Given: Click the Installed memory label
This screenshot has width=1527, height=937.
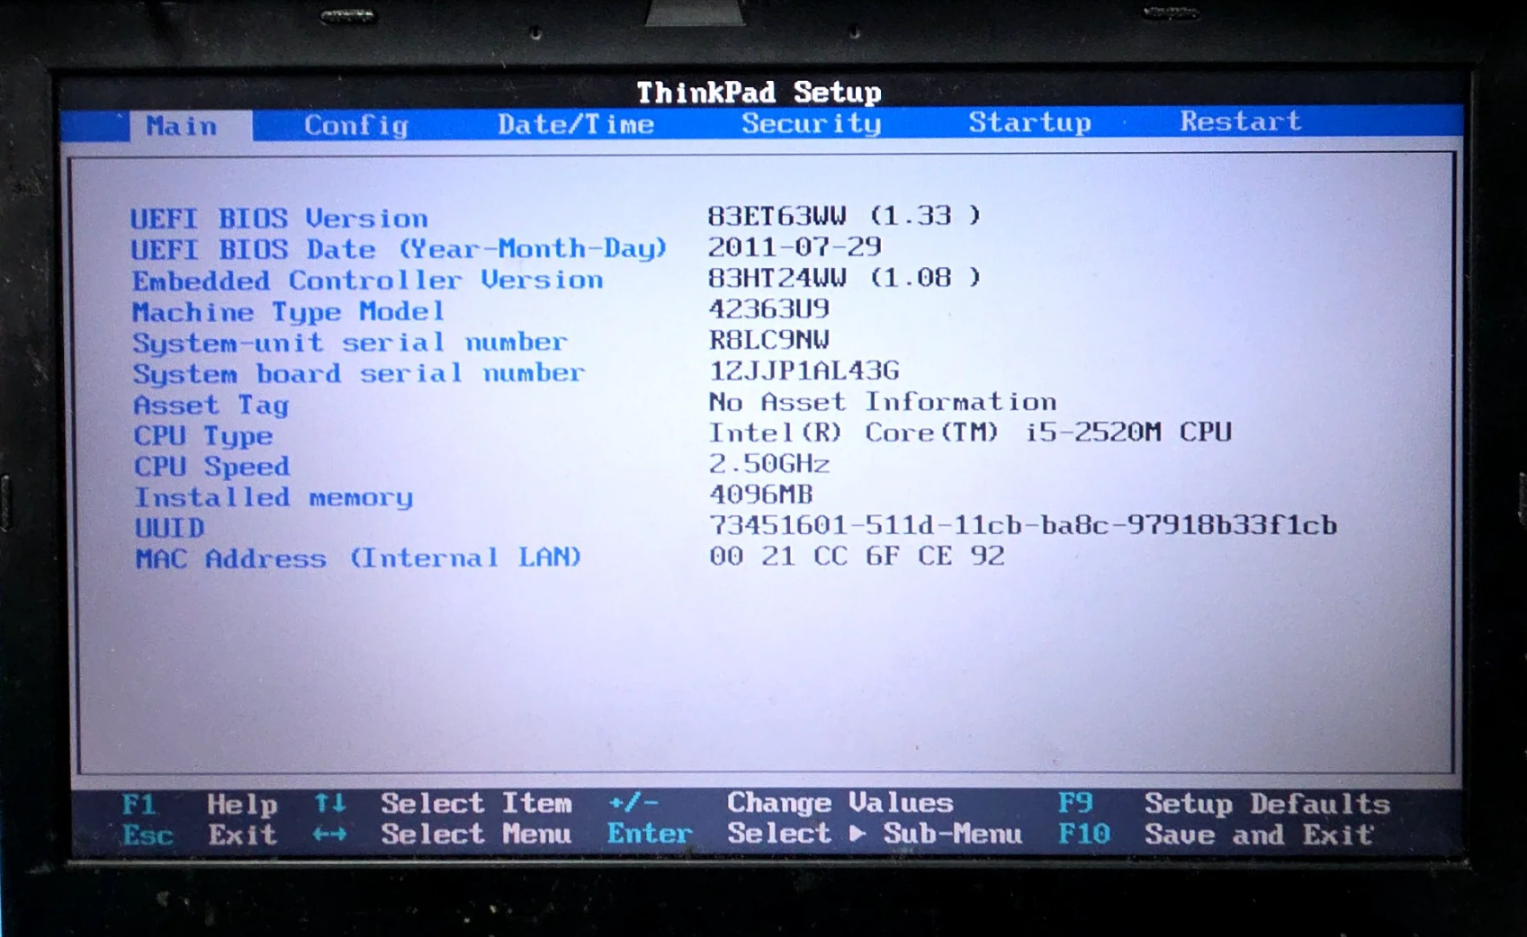Looking at the screenshot, I should 274,498.
